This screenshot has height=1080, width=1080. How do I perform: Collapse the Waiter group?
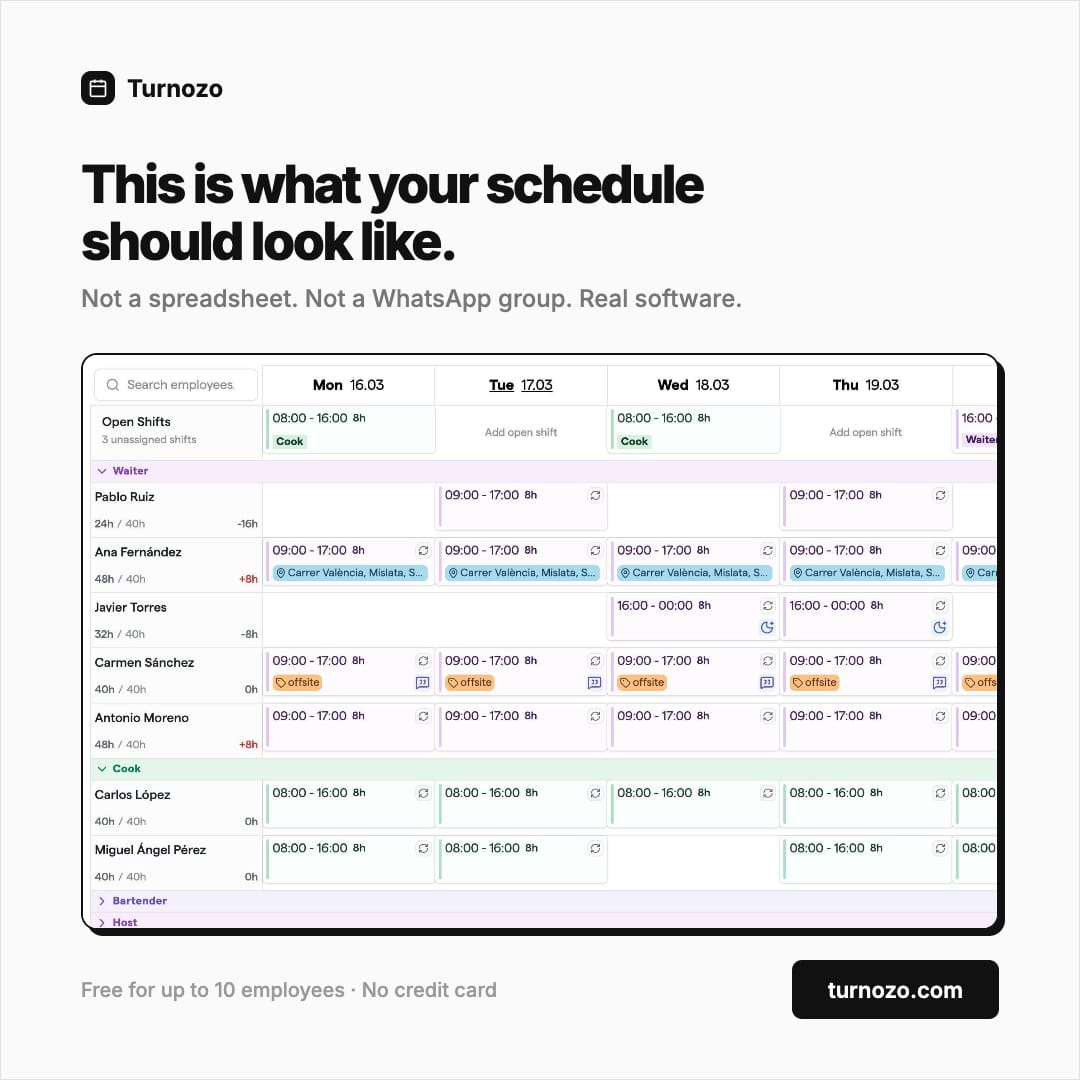point(102,471)
